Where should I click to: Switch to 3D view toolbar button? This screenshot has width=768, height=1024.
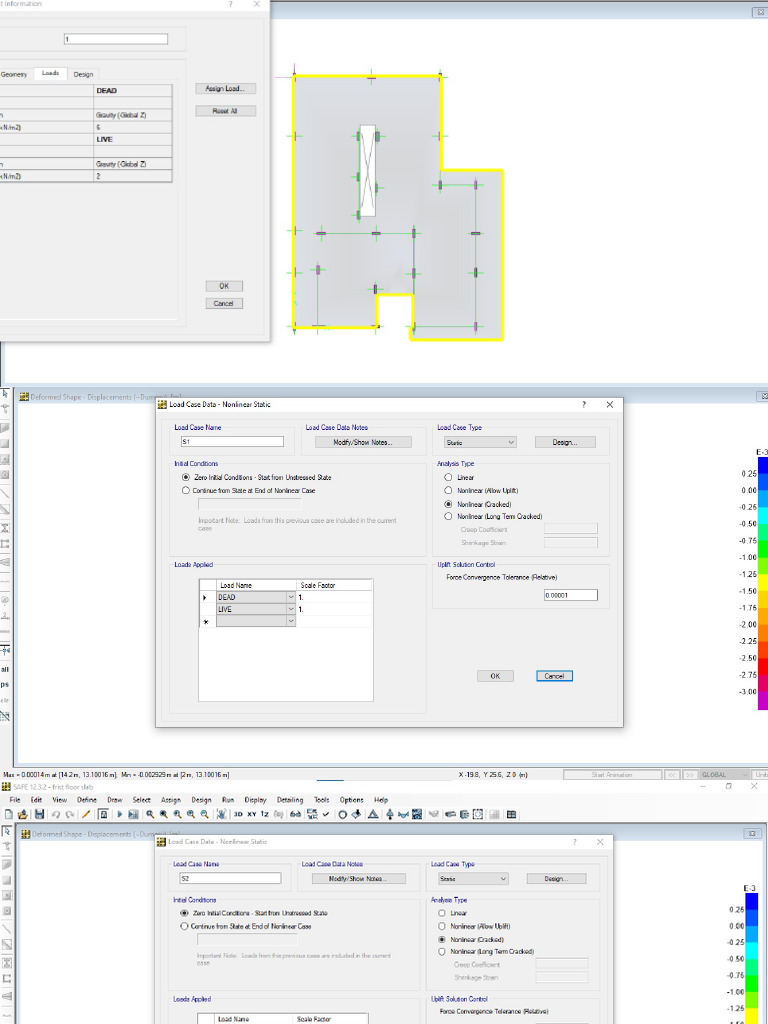tap(238, 815)
